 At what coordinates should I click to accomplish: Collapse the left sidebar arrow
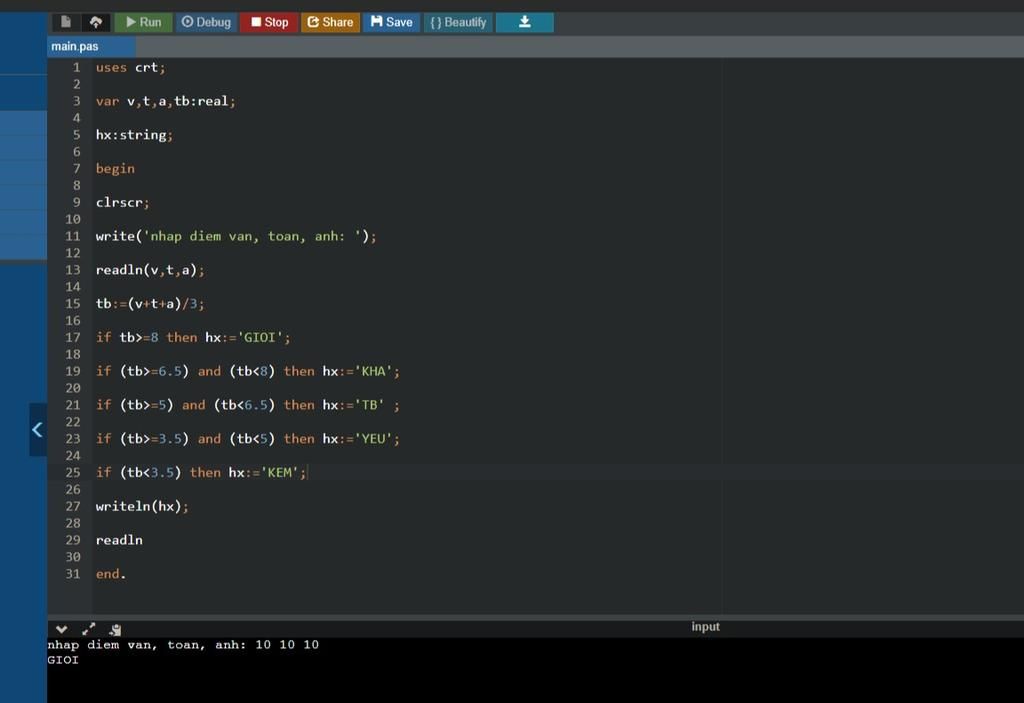tap(38, 429)
